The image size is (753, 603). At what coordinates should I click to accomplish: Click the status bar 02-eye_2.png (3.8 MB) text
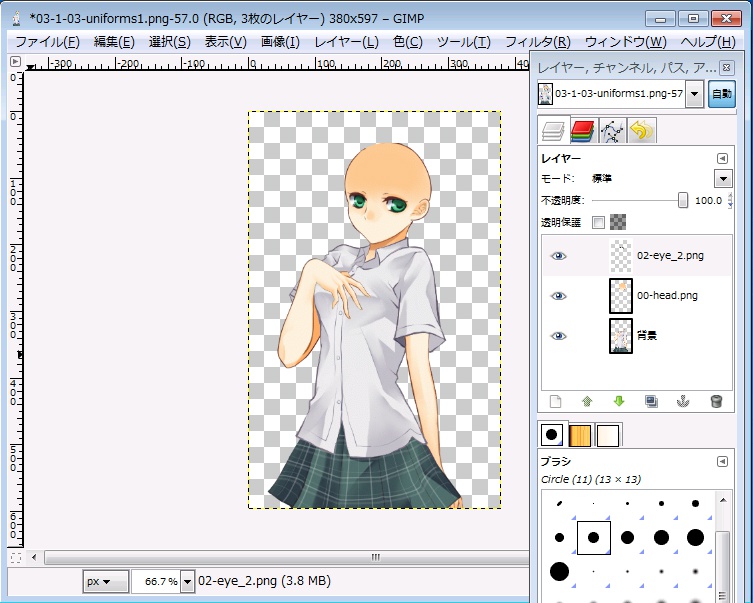tap(264, 581)
